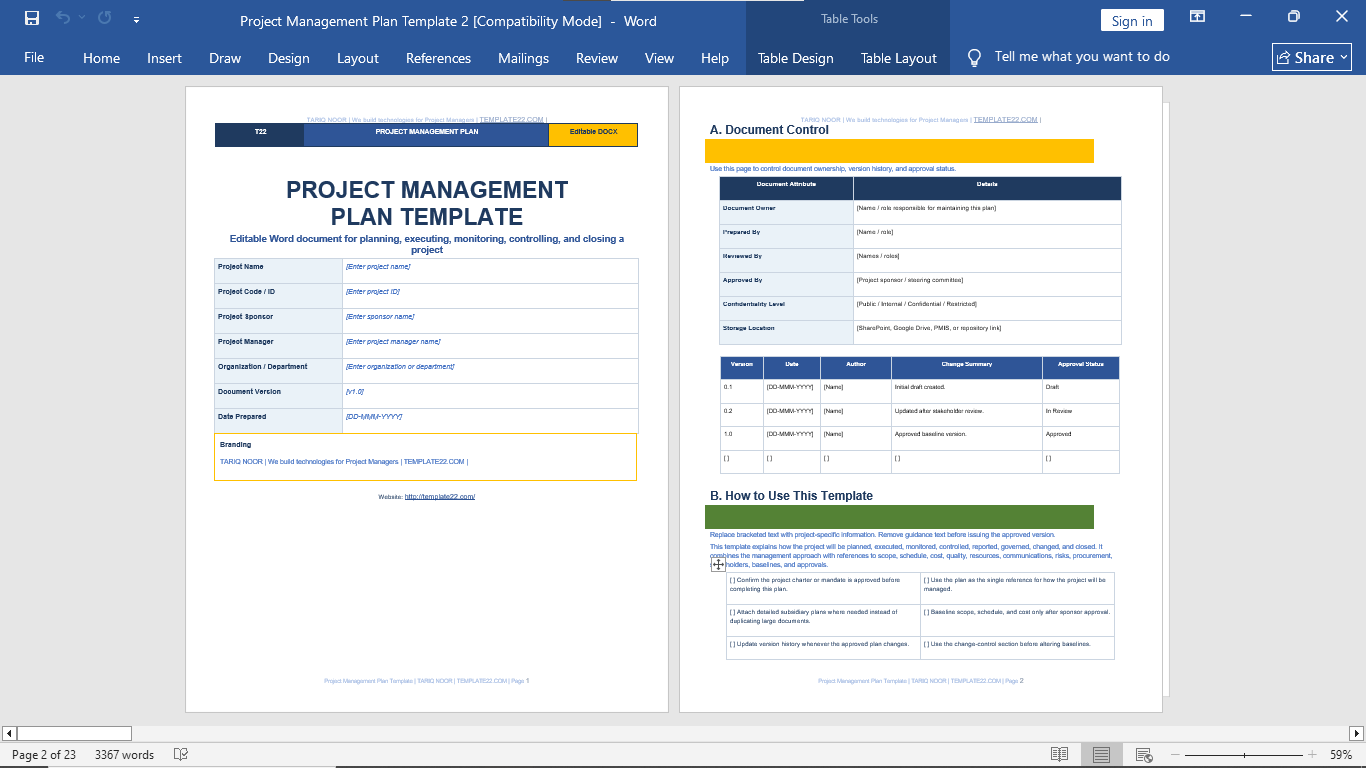Image resolution: width=1366 pixels, height=768 pixels.
Task: Click the 'Date Prepared' label cell
Action: pyautogui.click(x=279, y=420)
